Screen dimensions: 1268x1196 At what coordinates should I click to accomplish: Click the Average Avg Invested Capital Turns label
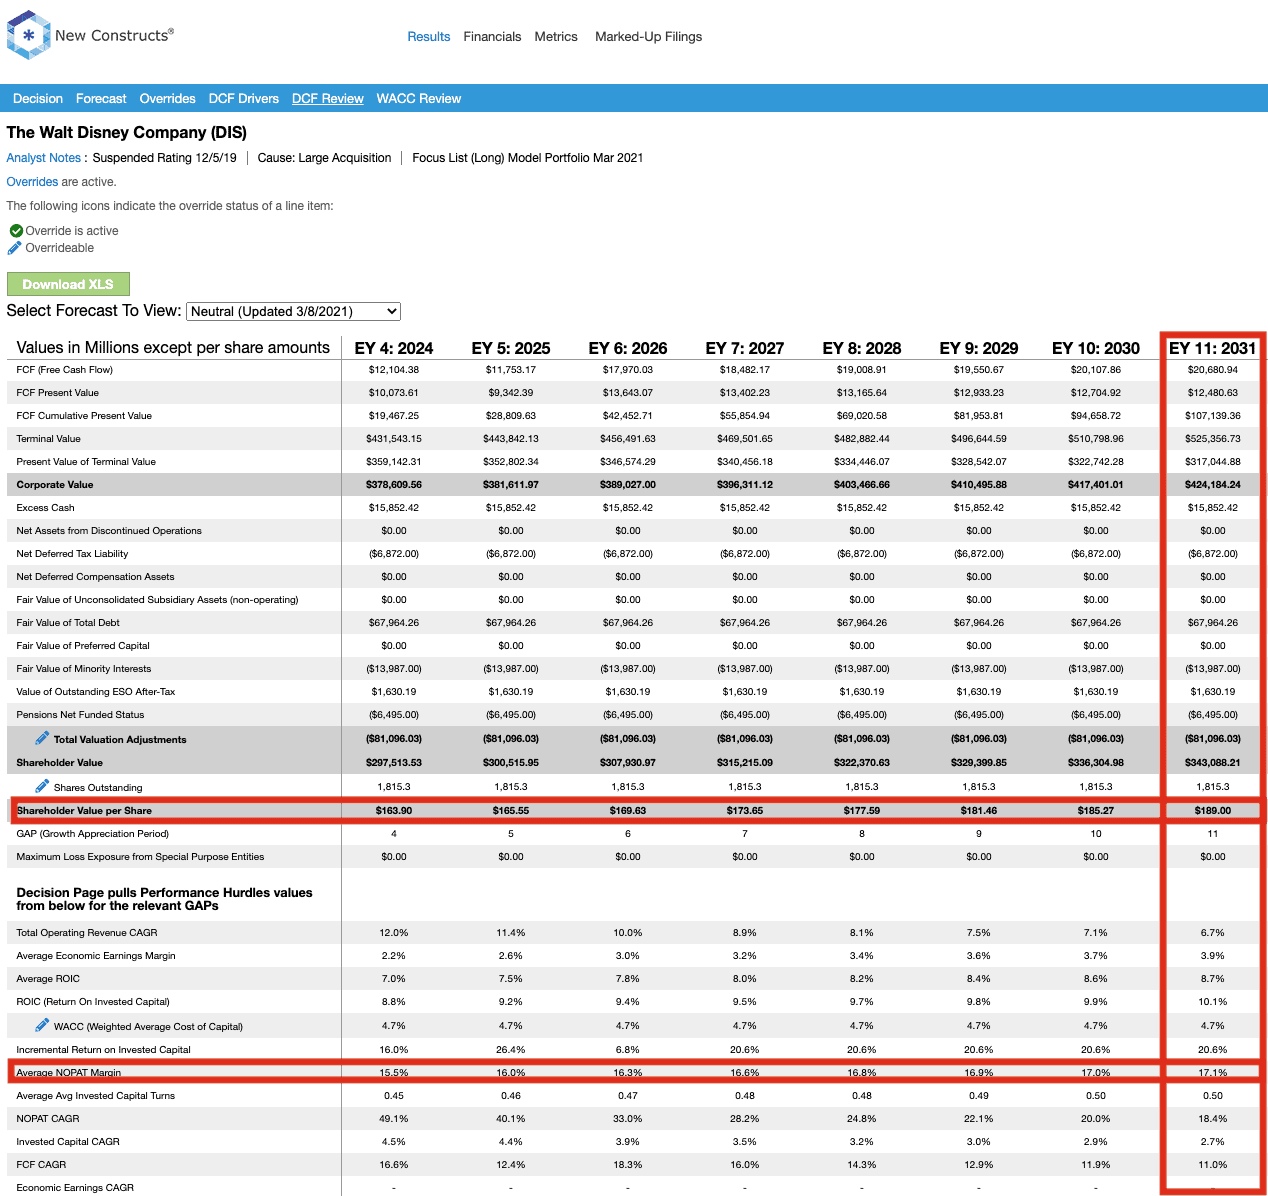(x=95, y=1096)
